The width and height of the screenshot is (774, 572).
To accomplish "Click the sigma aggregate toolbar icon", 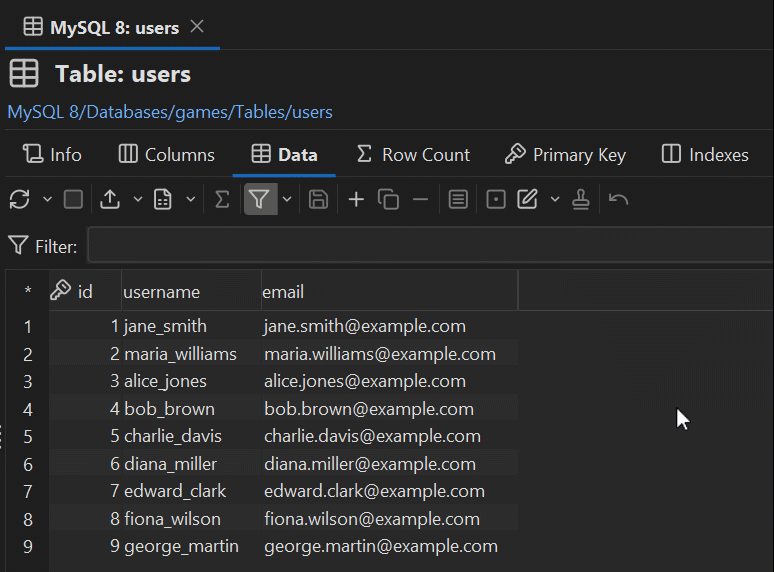I will point(222,199).
